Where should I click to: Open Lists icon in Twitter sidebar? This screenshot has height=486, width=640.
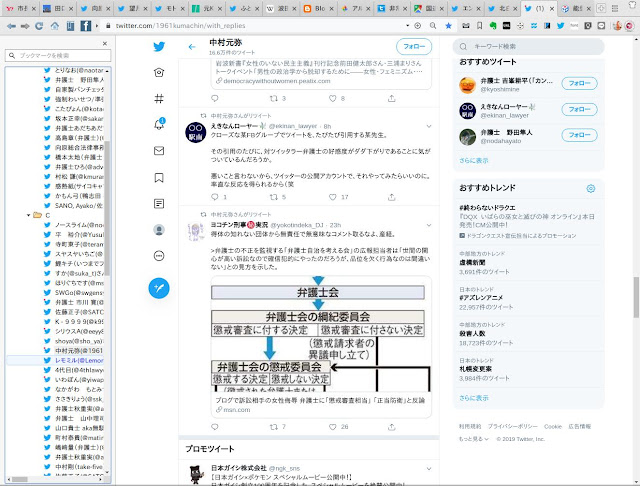click(x=159, y=204)
